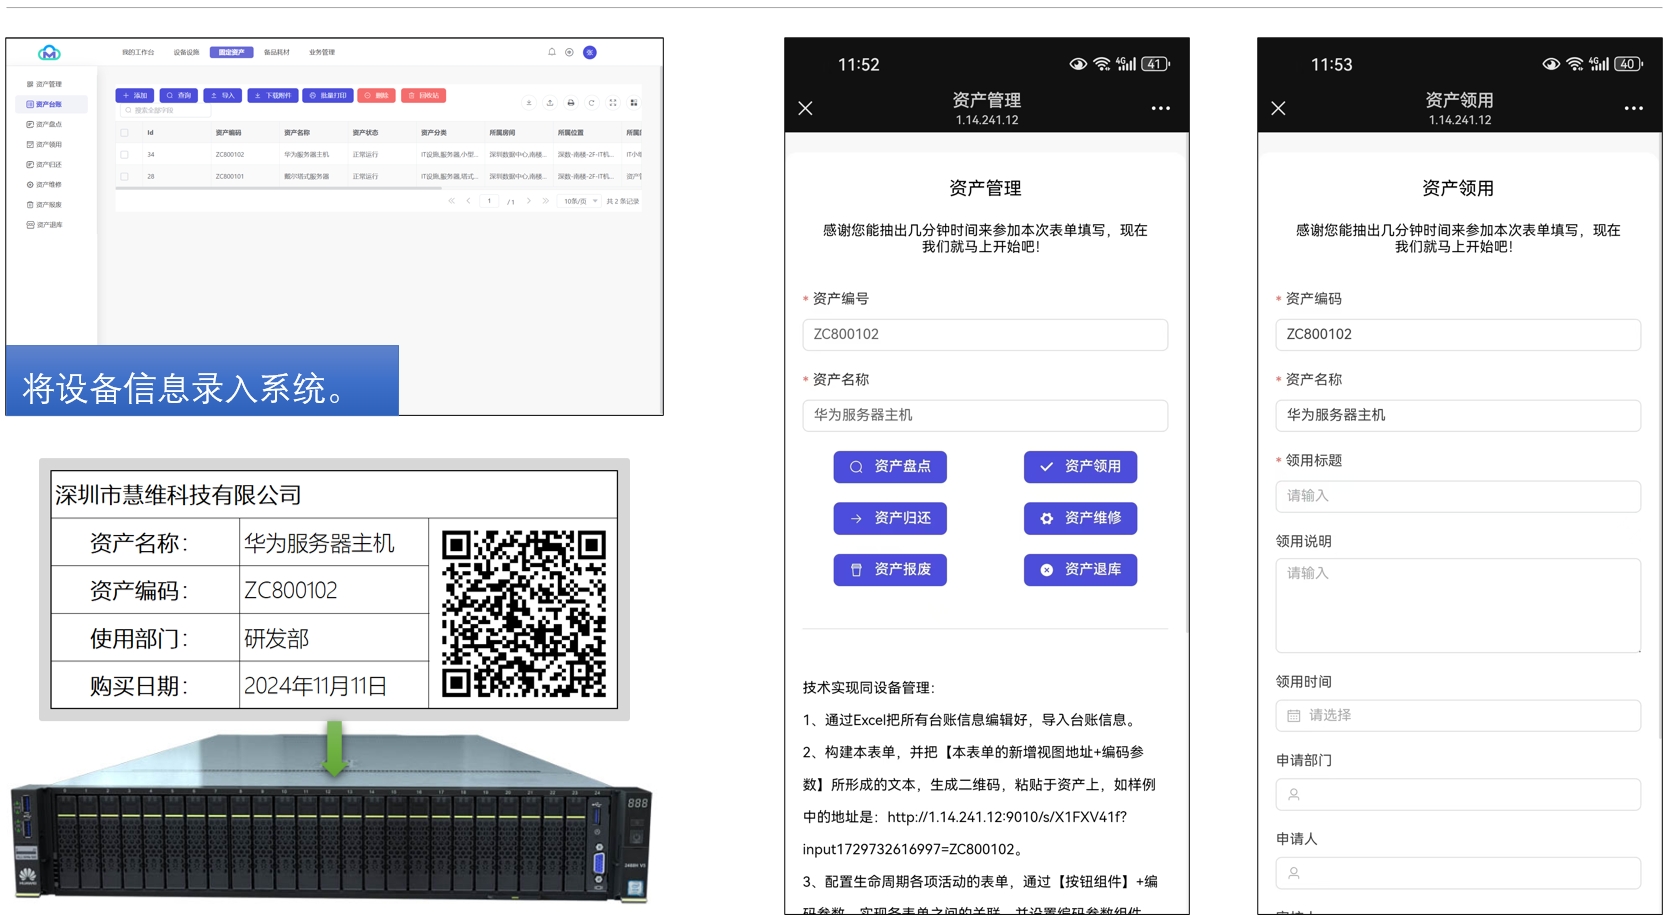Click the print icon in table toolbar
The width and height of the screenshot is (1669, 919).
(x=571, y=103)
